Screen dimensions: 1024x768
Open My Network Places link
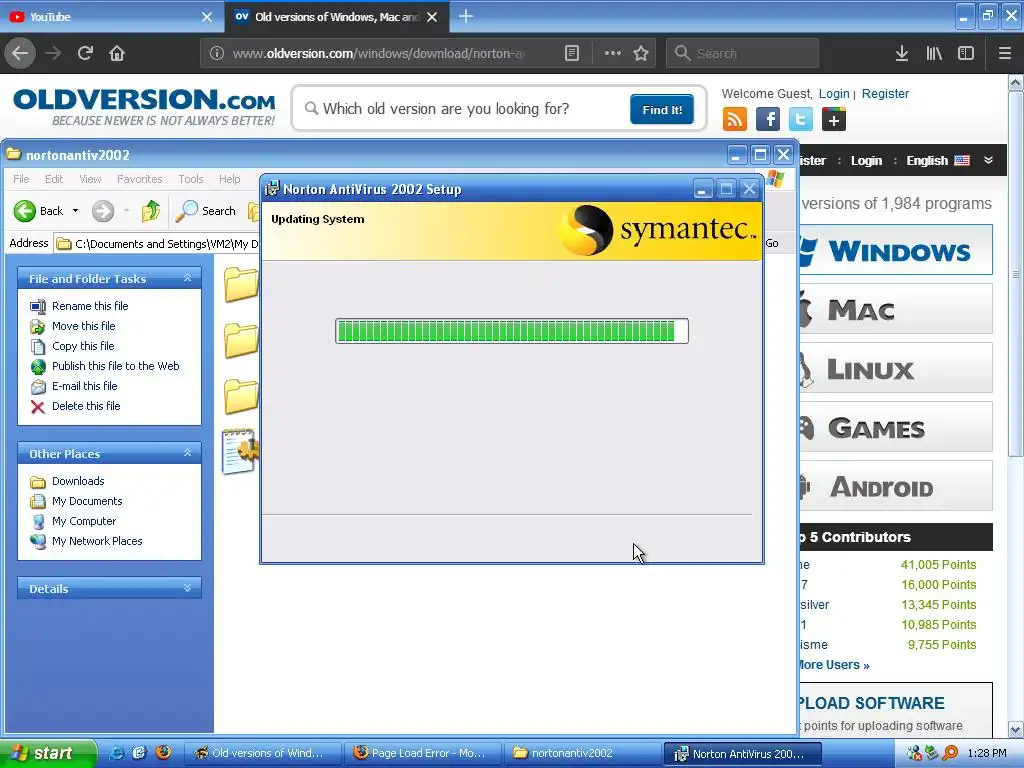97,541
